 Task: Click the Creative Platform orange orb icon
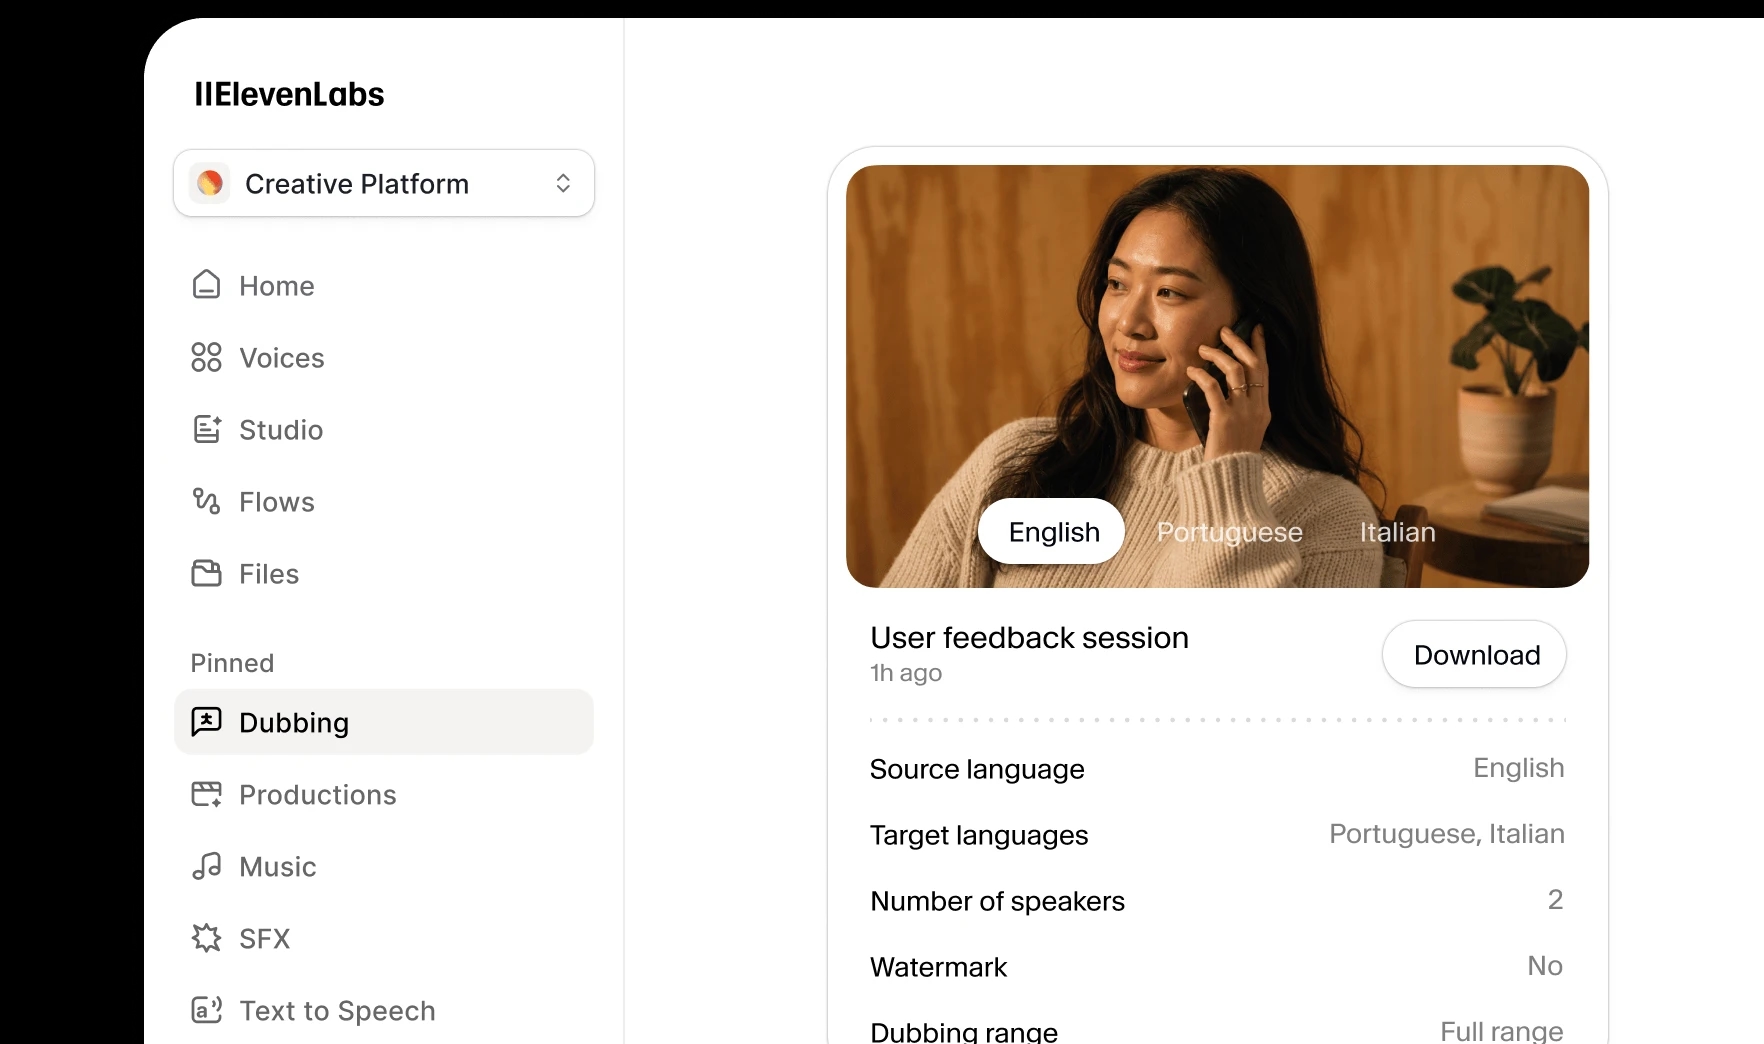210,183
